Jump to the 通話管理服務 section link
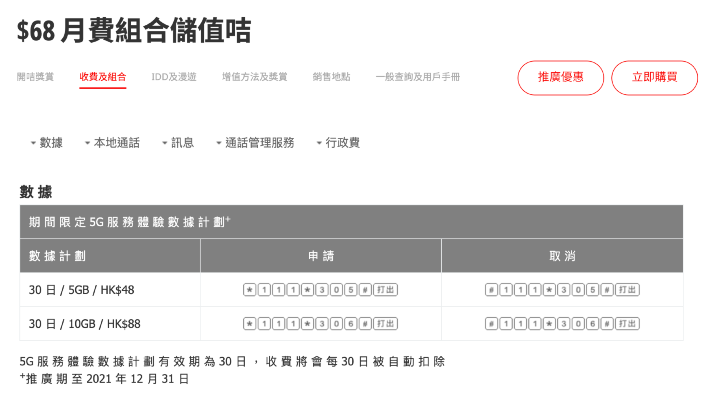 tap(255, 143)
